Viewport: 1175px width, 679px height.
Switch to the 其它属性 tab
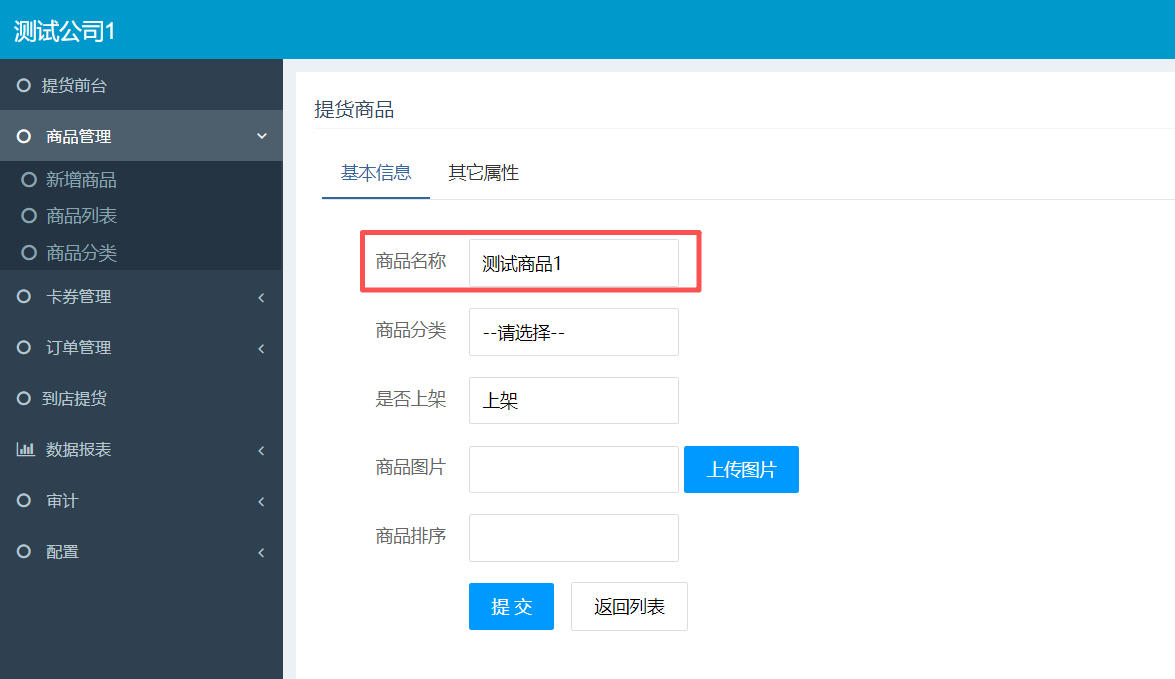click(x=483, y=173)
